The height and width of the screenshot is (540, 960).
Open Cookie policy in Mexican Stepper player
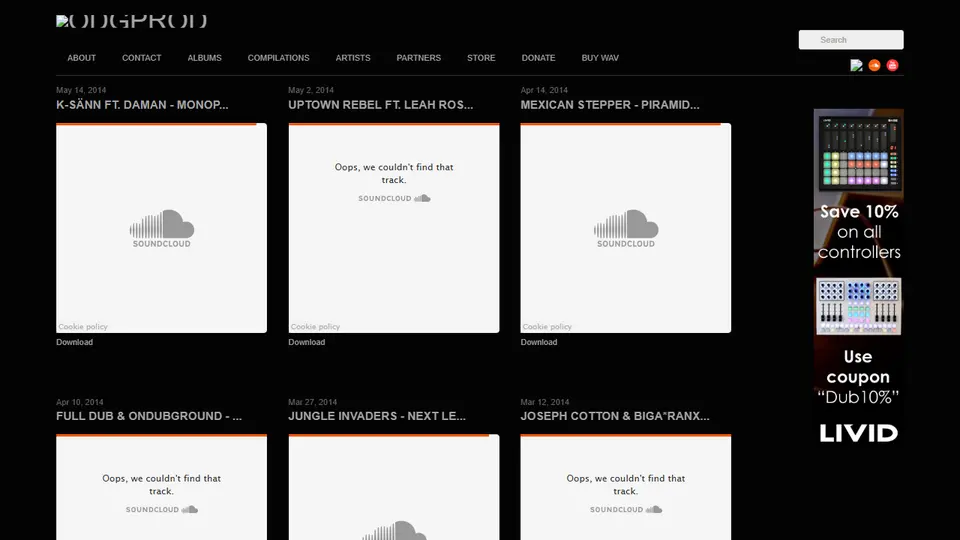547,327
